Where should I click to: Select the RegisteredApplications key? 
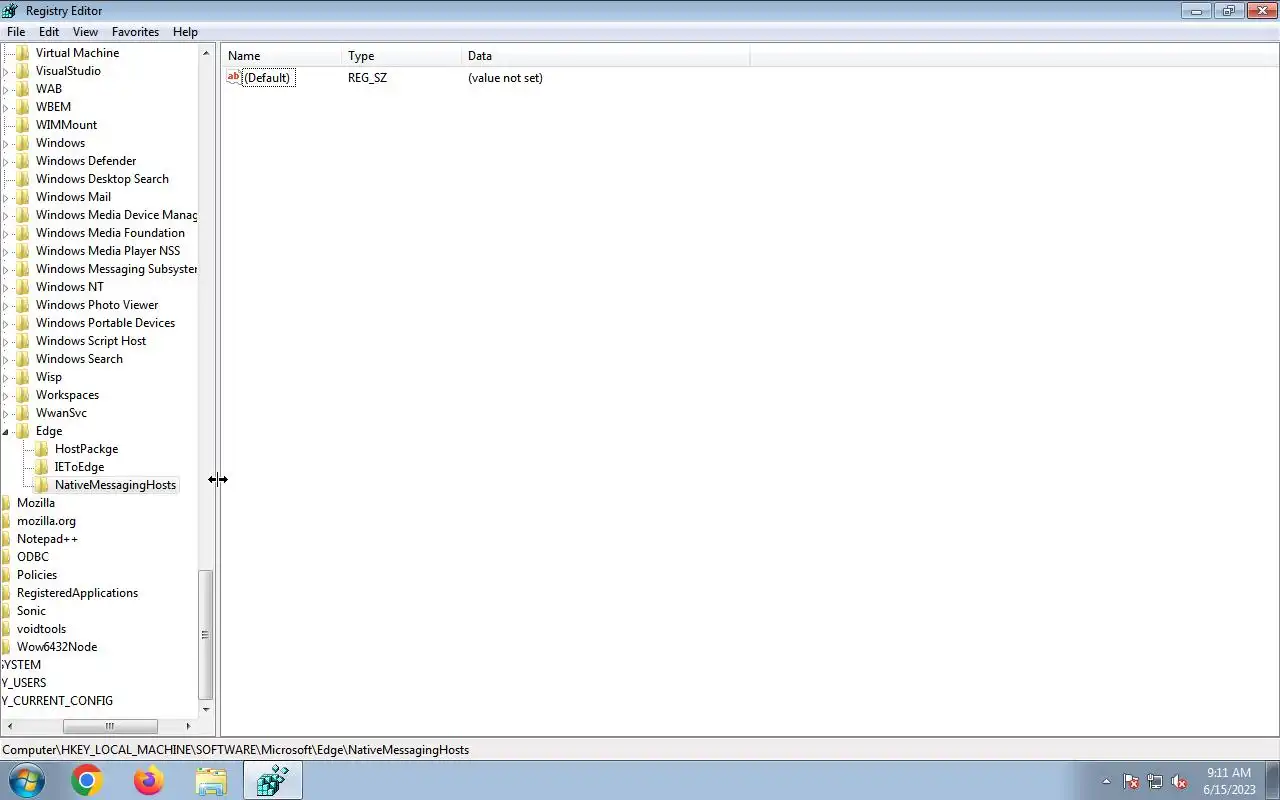tap(77, 593)
